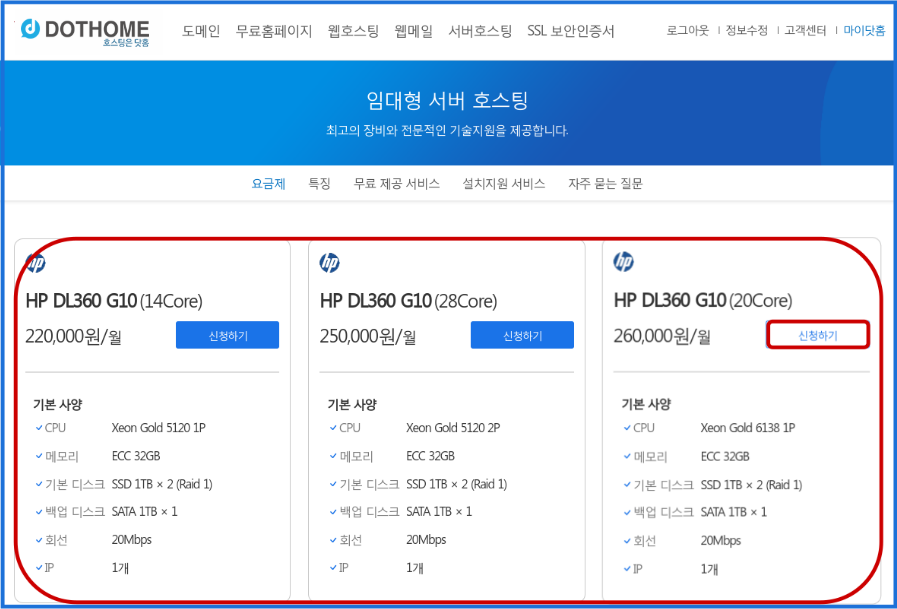Select 서버호스팅 in top navigation
This screenshot has height=609, width=897.
coord(480,31)
